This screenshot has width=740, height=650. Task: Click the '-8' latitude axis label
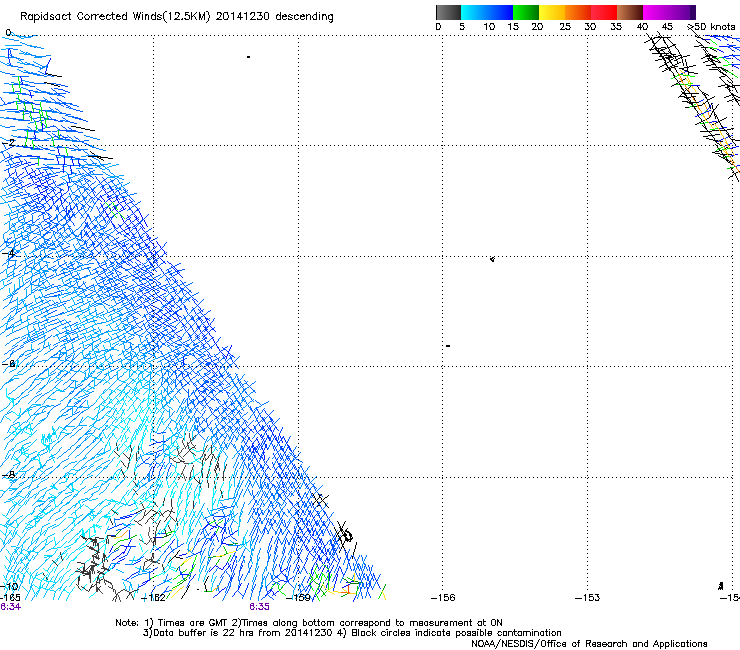click(x=9, y=474)
